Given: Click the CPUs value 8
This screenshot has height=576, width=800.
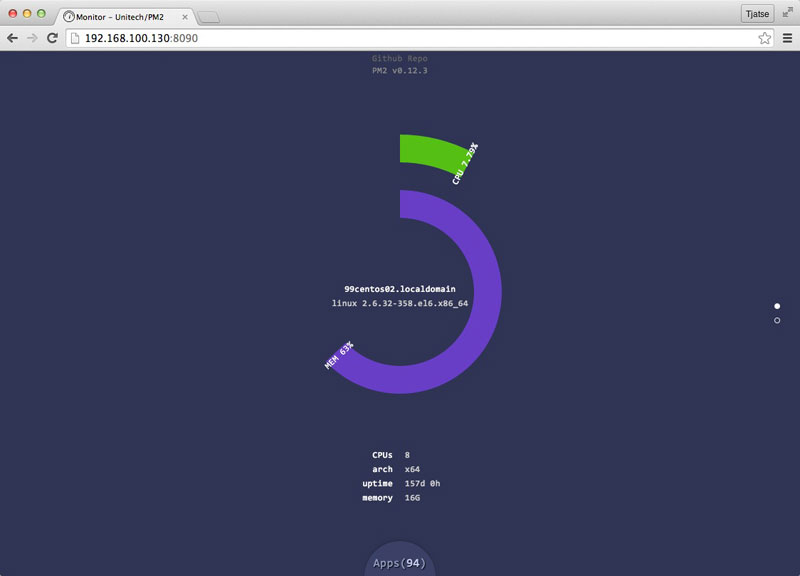Looking at the screenshot, I should (x=407, y=455).
